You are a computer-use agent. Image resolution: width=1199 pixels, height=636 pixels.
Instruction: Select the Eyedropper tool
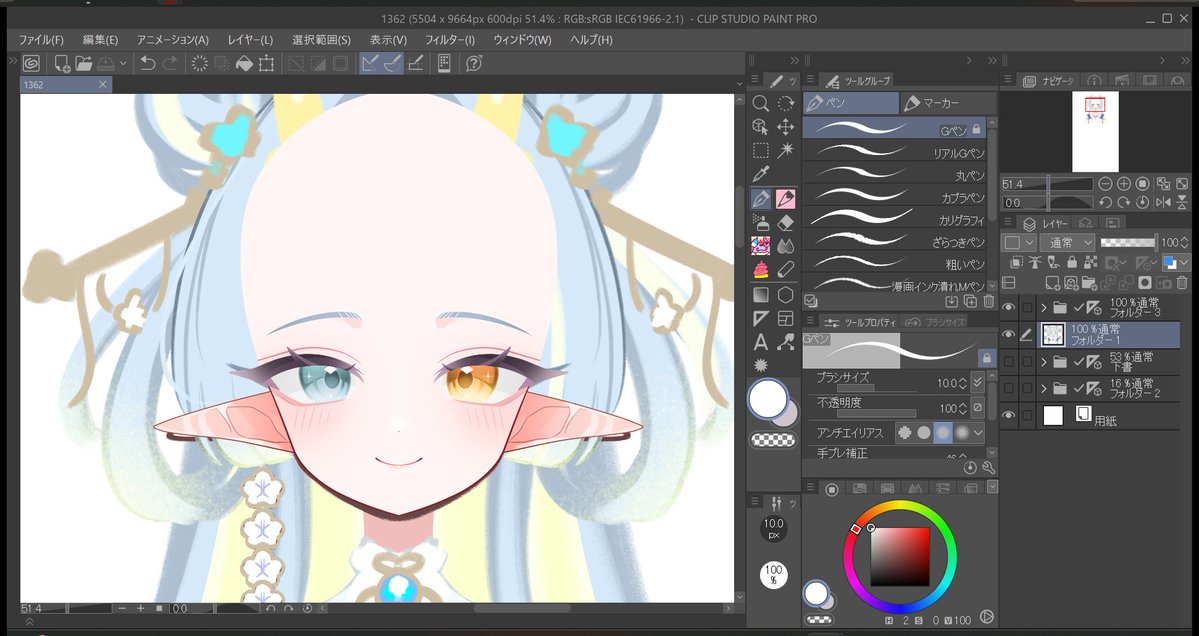[760, 174]
